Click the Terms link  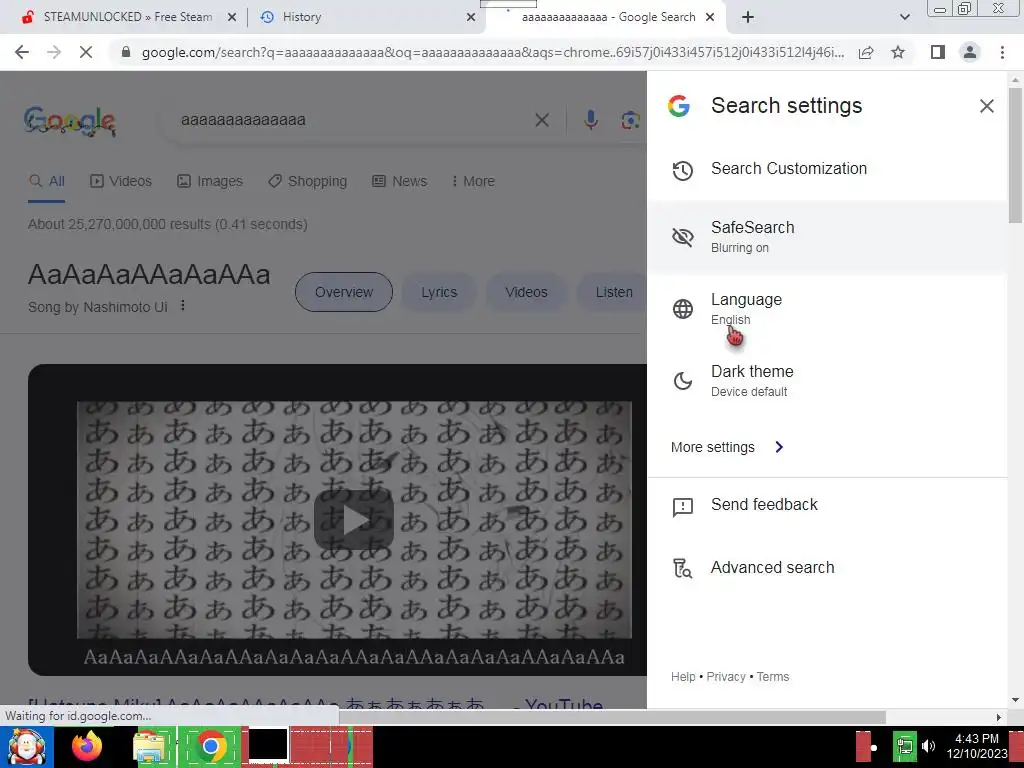(x=773, y=677)
